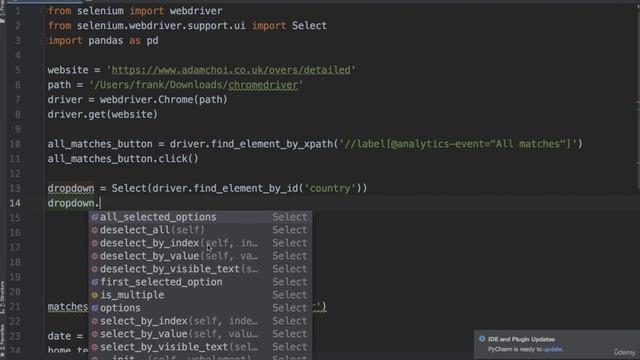Click the property icon beside all_selected_options
640x360 pixels.
click(x=95, y=217)
